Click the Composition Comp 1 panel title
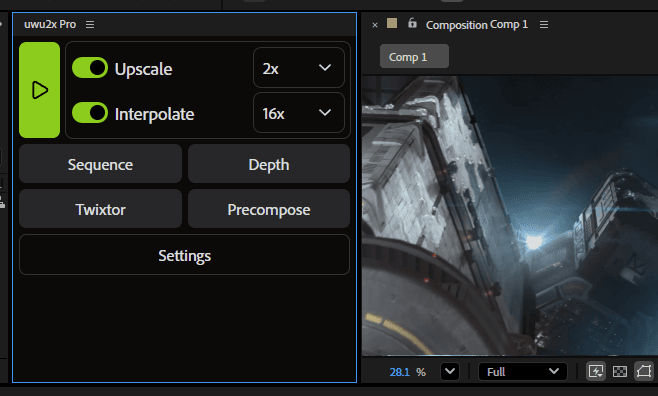 coord(477,25)
